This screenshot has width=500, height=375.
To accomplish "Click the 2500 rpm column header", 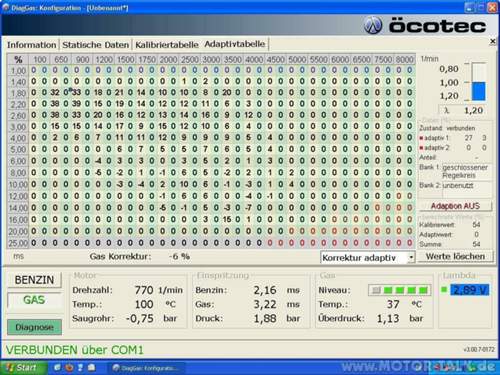I will 190,60.
